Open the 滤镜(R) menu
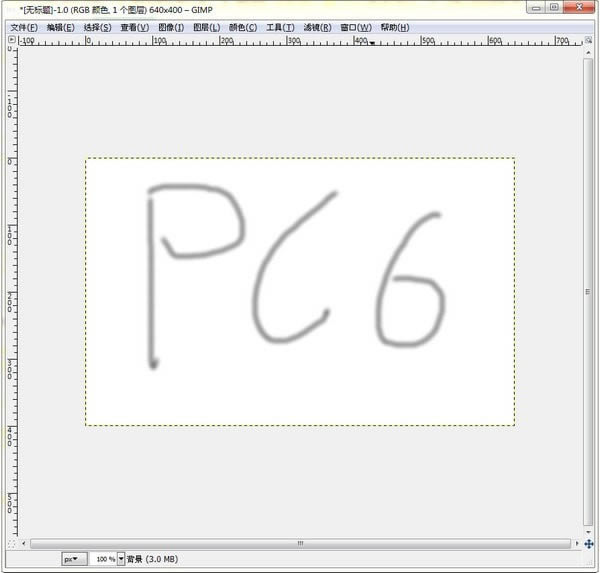 tap(317, 27)
